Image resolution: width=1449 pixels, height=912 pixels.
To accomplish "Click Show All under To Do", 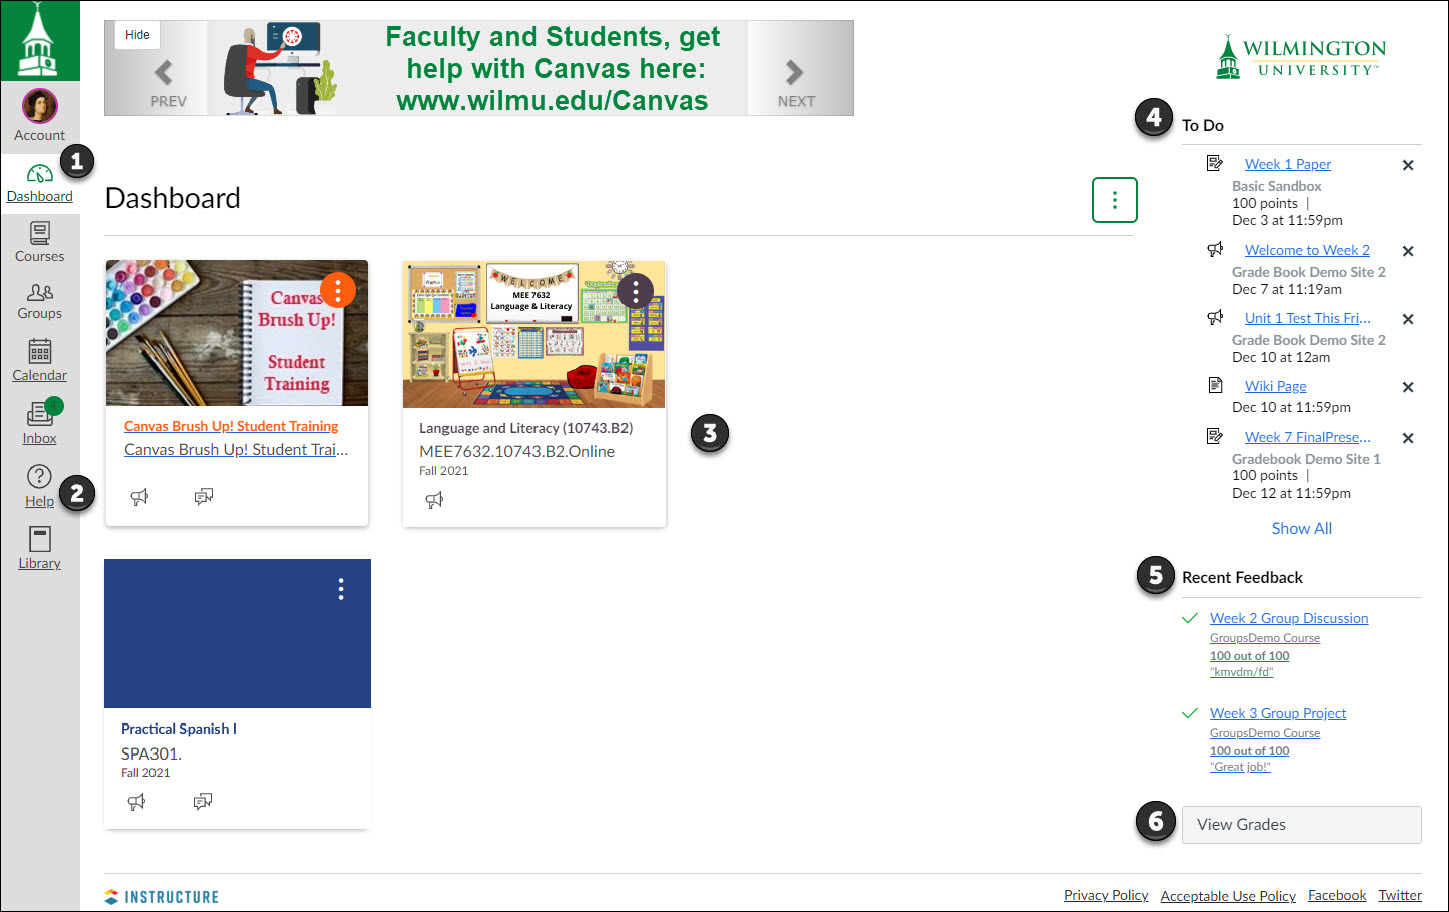I will (1301, 528).
